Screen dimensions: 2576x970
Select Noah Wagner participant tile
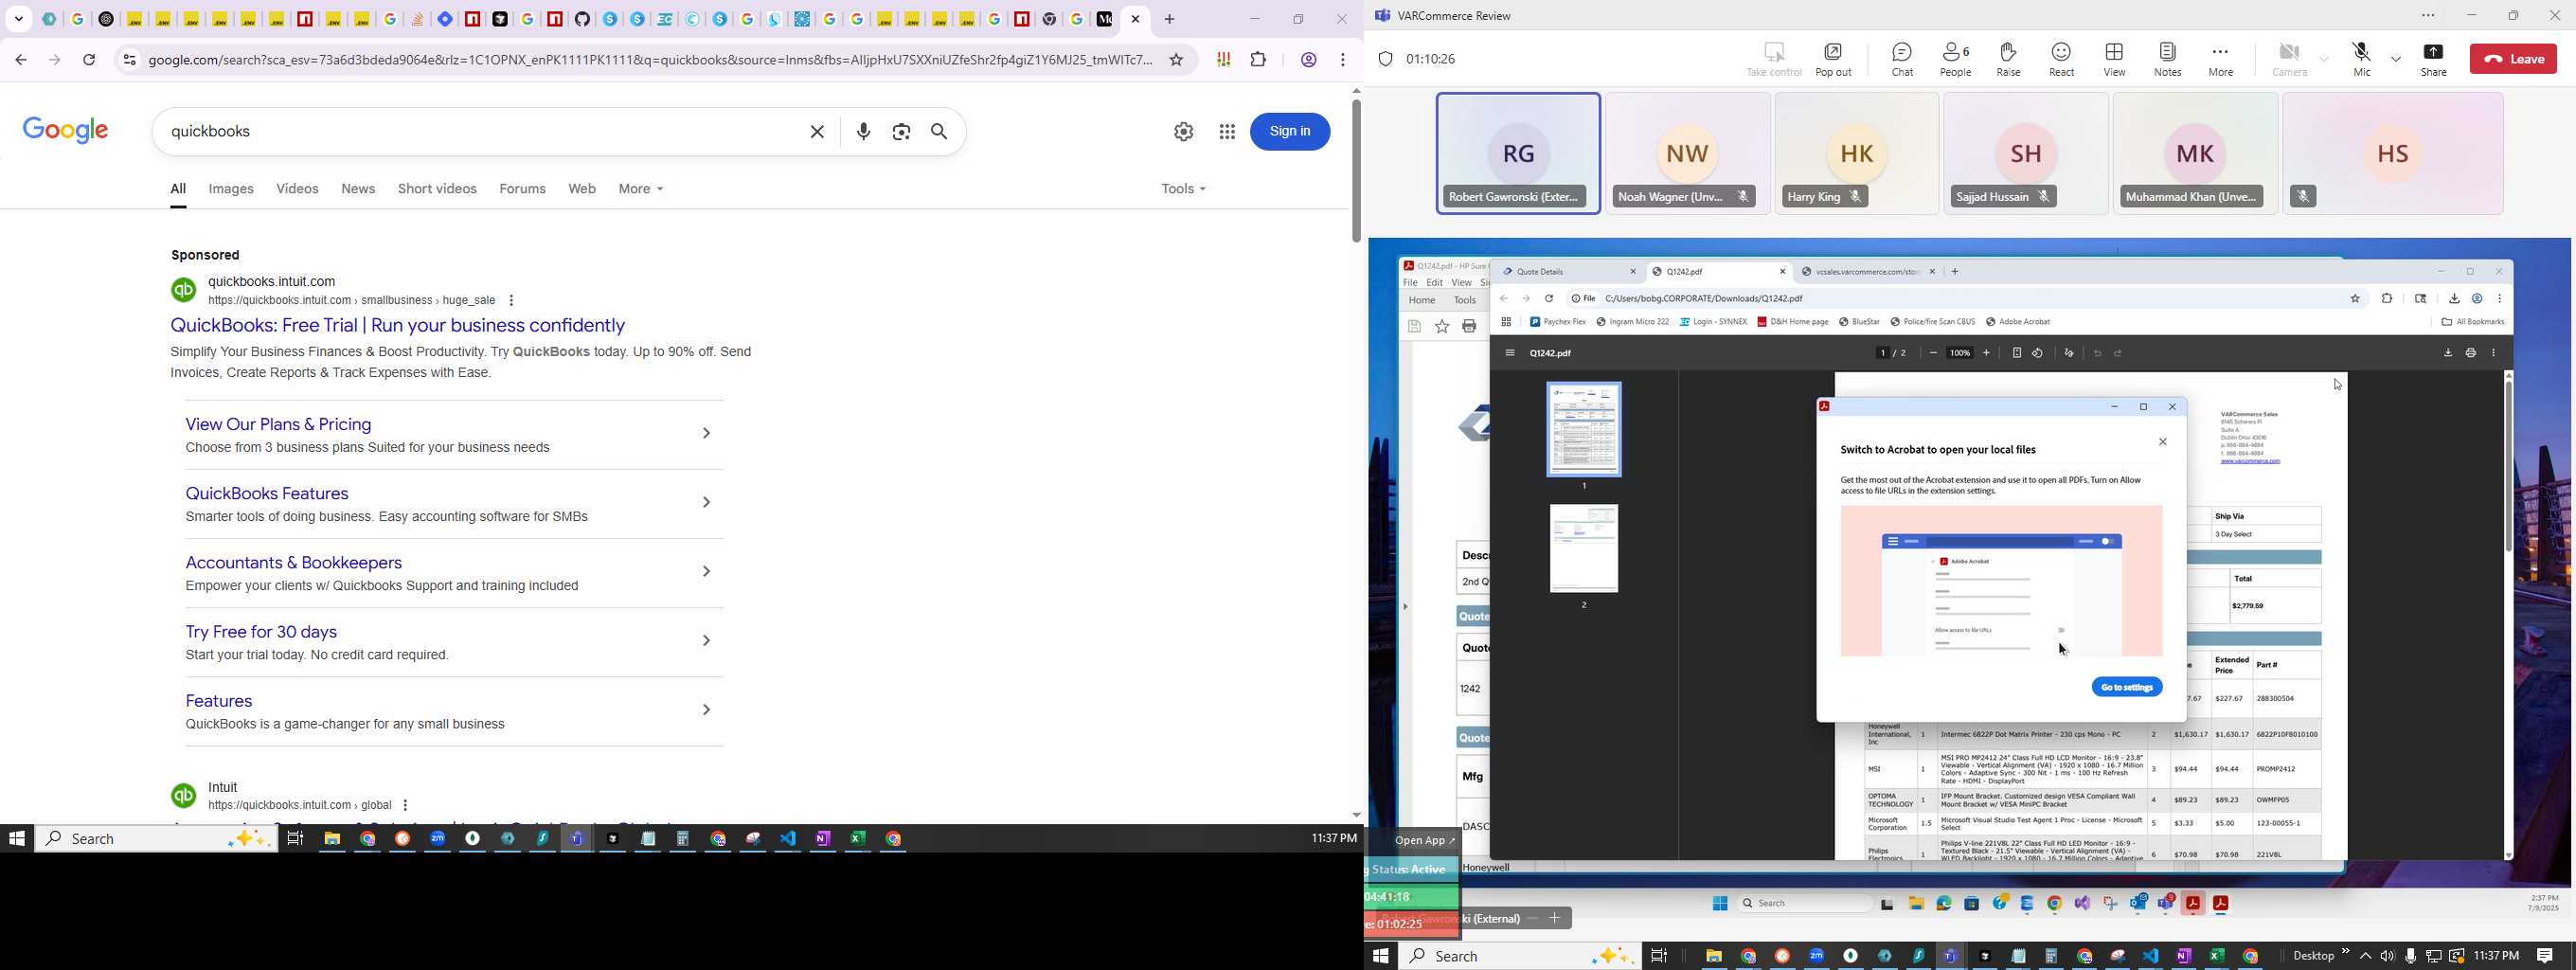(x=1687, y=153)
